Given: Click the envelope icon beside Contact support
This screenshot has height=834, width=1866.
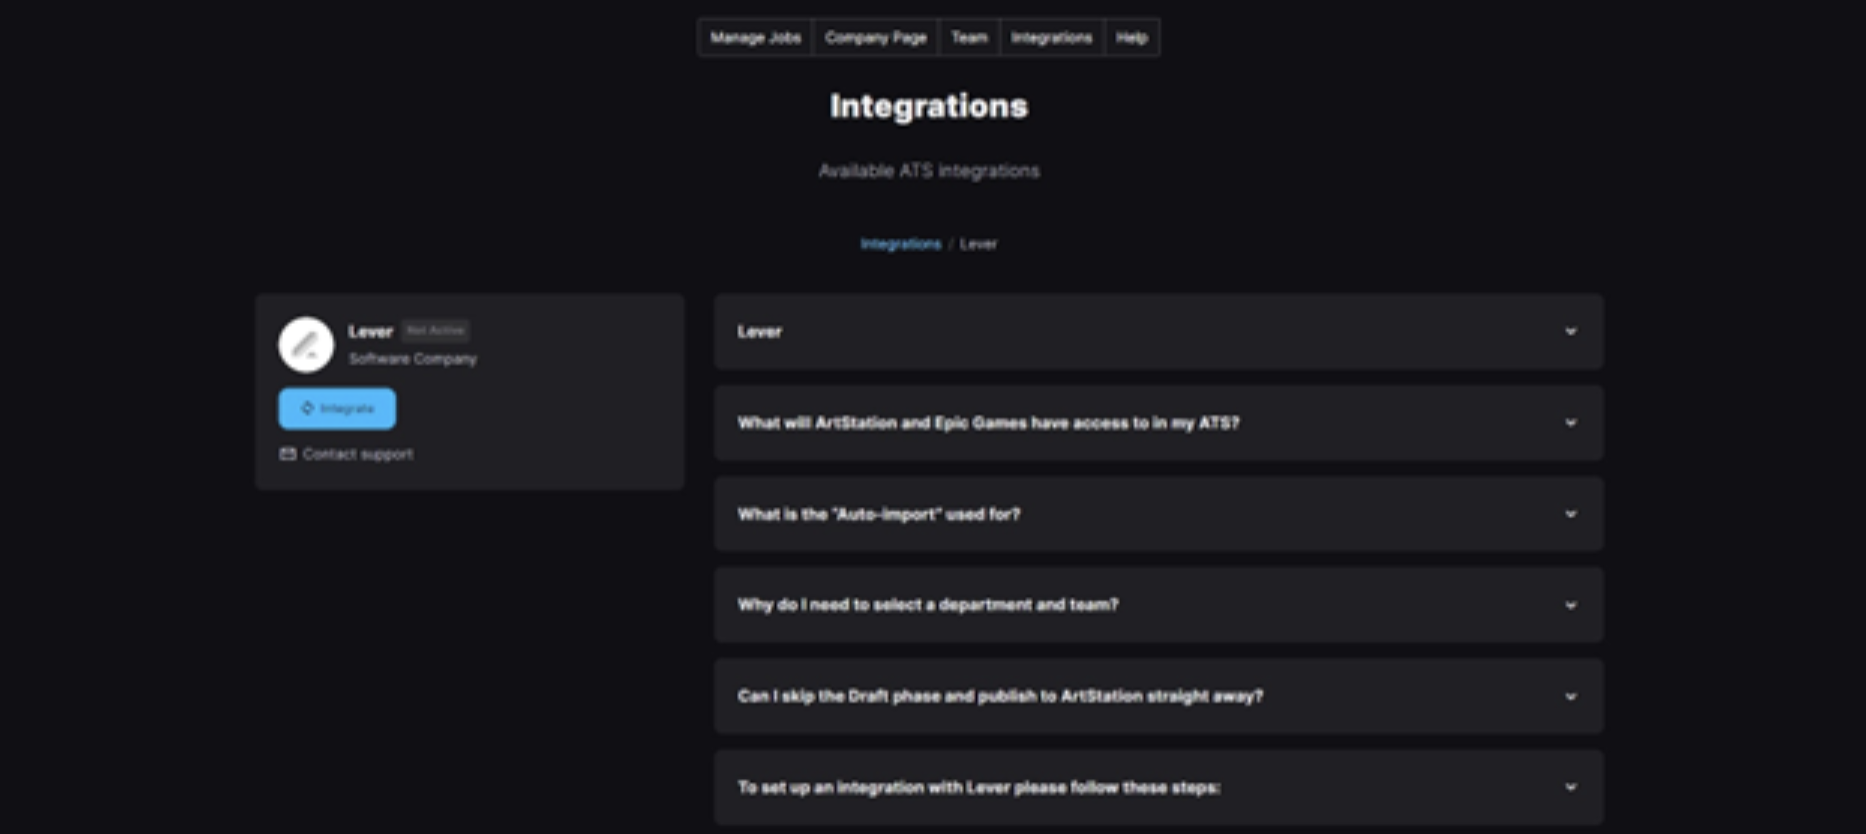Looking at the screenshot, I should pos(288,454).
